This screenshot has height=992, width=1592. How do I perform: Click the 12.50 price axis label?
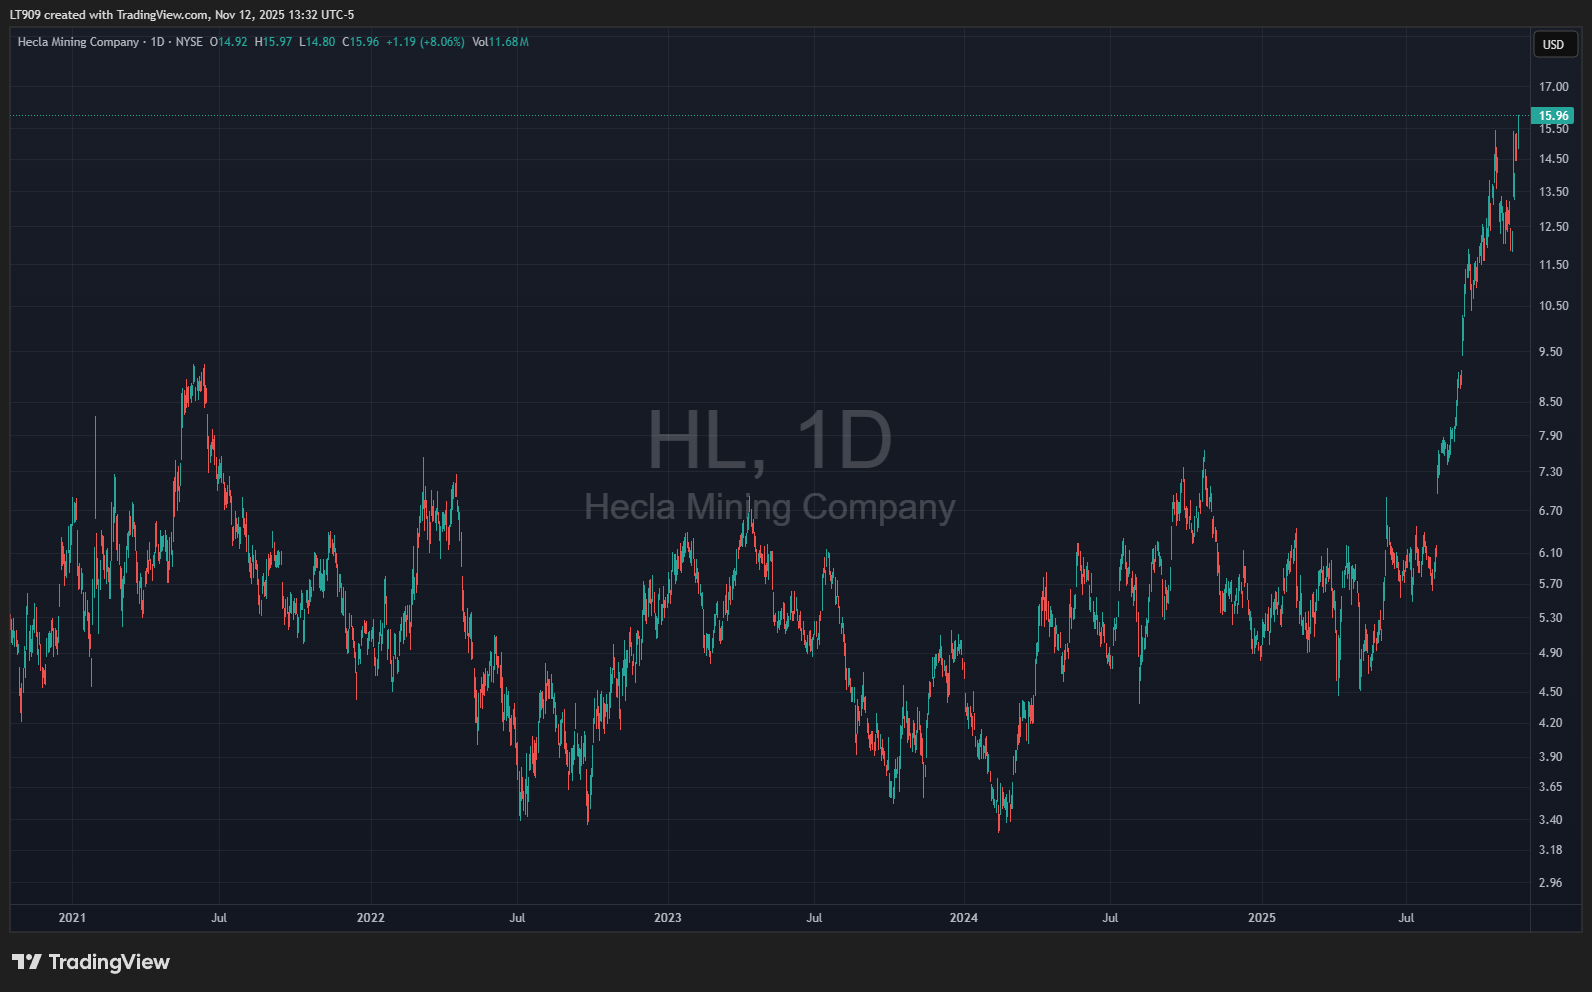click(1553, 227)
